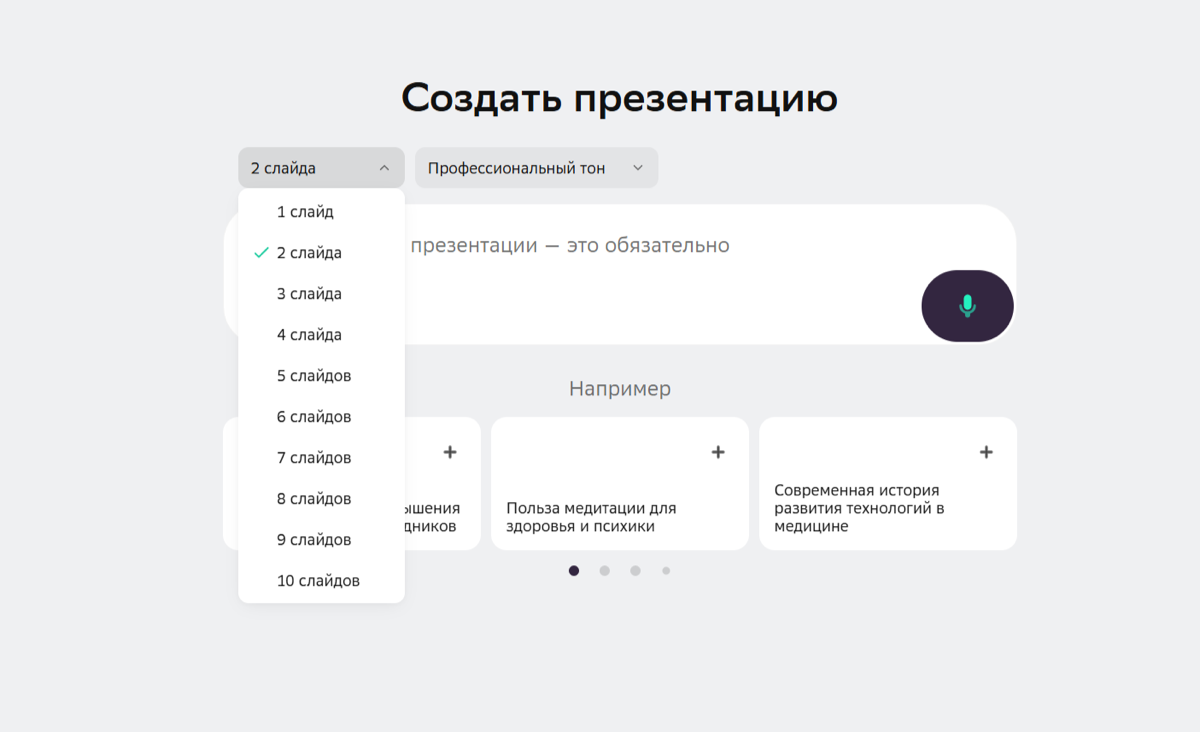Viewport: 1200px width, 732px height.
Task: Click the chevron on the tone dropdown
Action: tap(638, 167)
